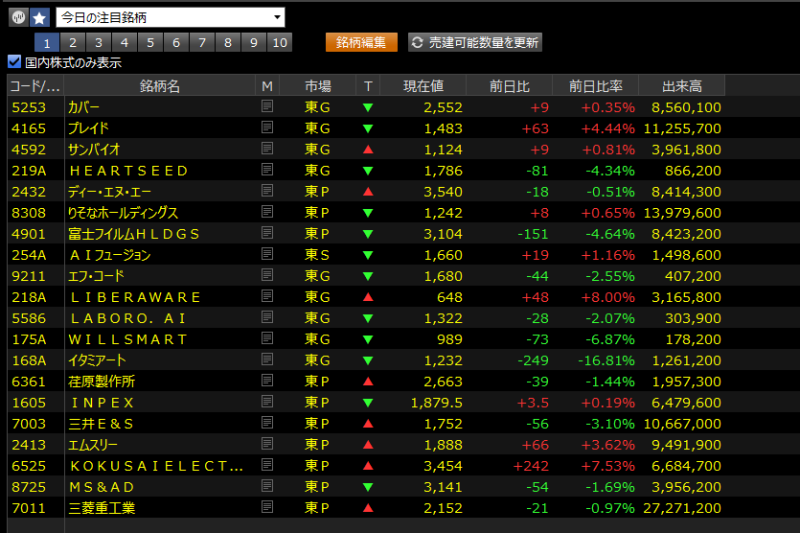The width and height of the screenshot is (800, 533).
Task: Open memo icon for エムスリー row
Action: [267, 444]
